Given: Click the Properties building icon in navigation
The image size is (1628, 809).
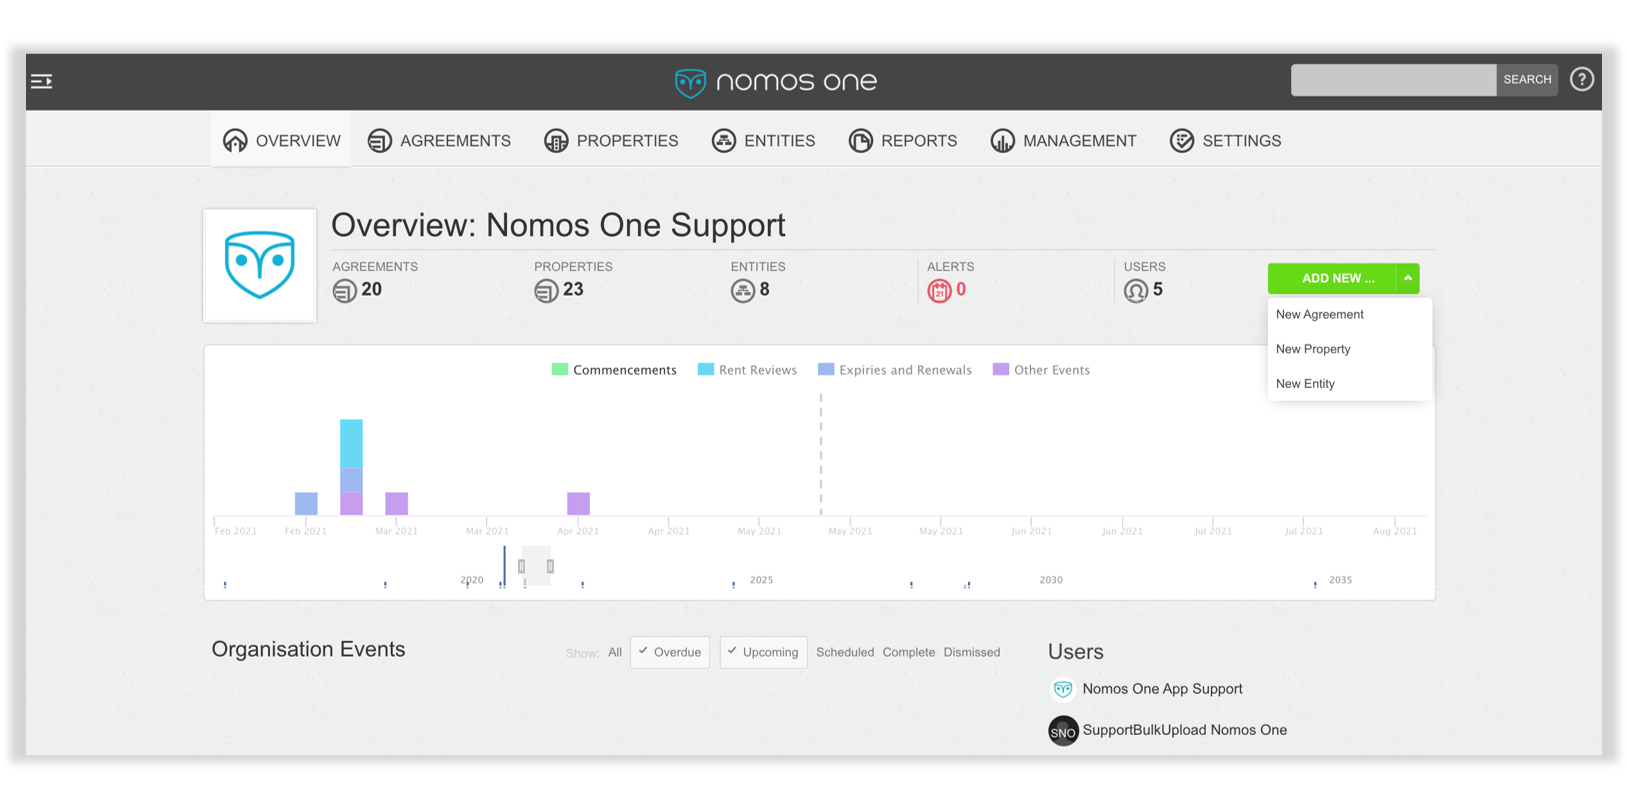Looking at the screenshot, I should tap(556, 141).
